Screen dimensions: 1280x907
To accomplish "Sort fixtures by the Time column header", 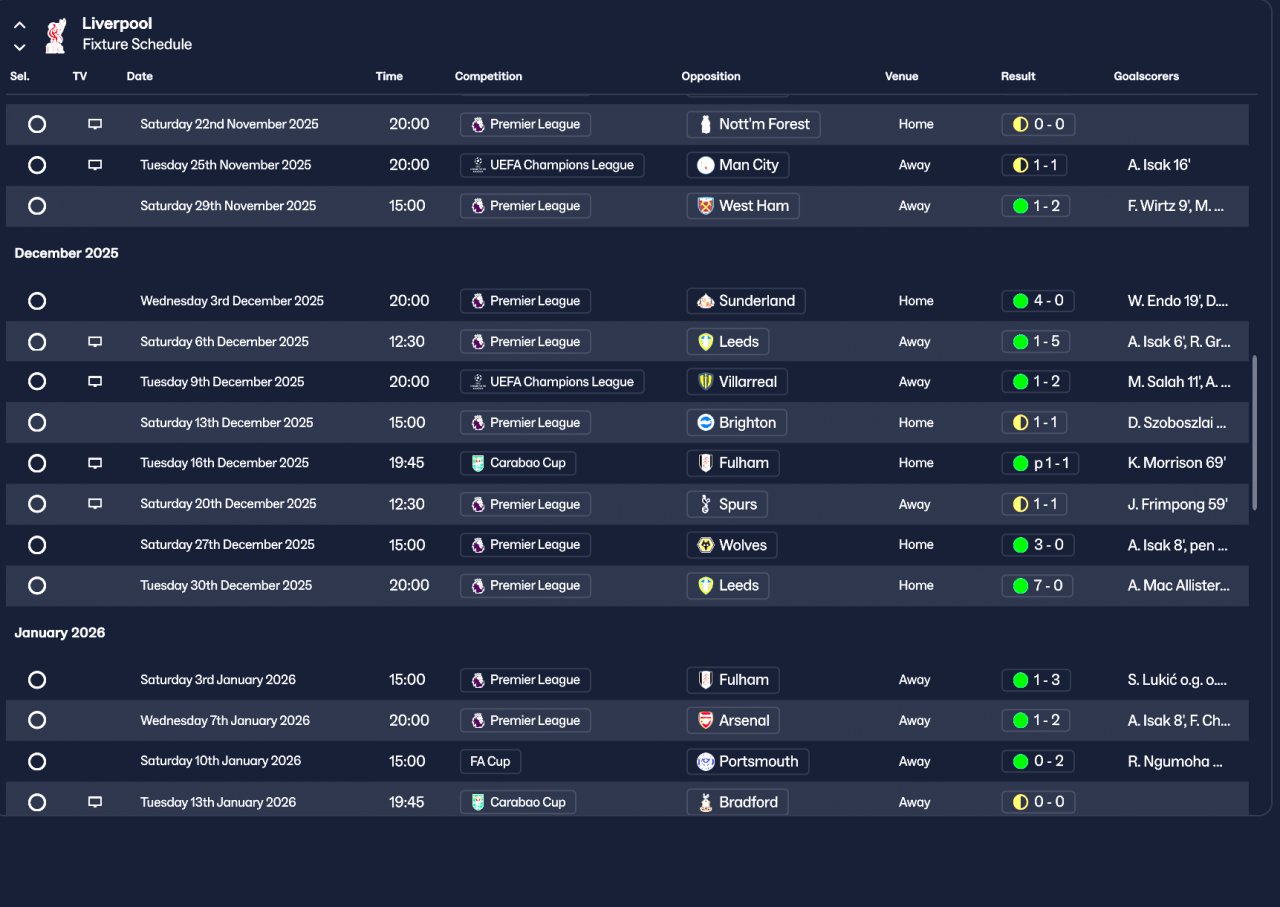I will [389, 76].
